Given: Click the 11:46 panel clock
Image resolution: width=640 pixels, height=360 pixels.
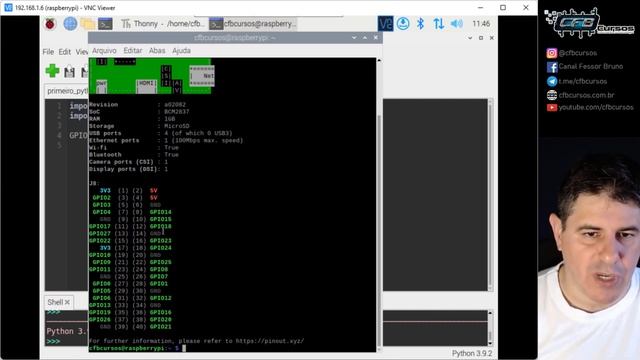Looking at the screenshot, I should pos(481,24).
